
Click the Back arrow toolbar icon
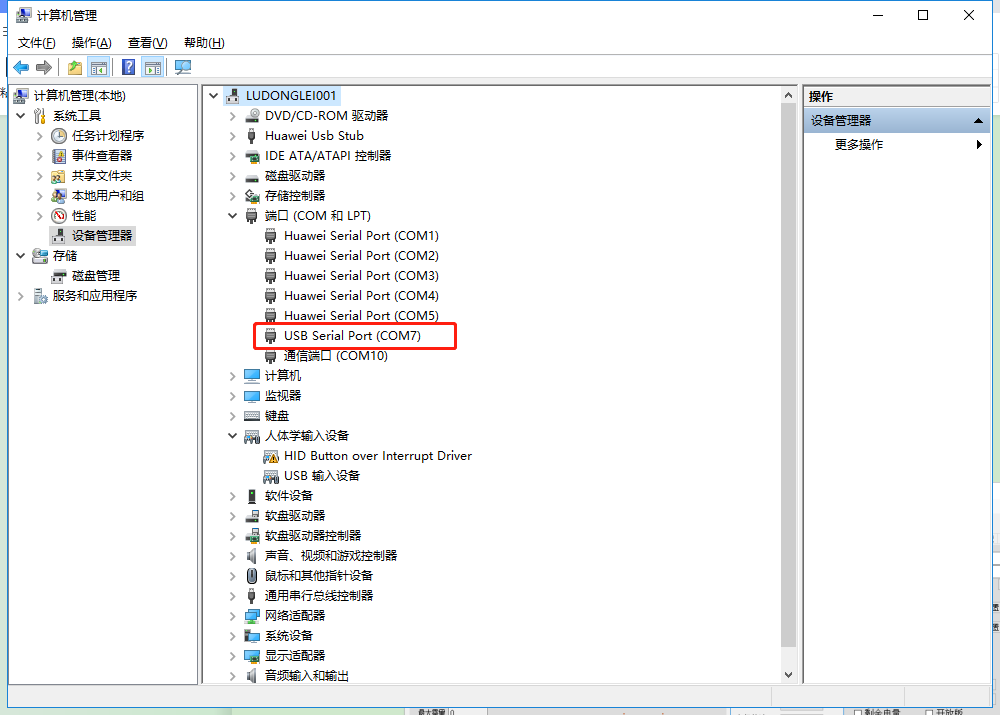[21, 67]
